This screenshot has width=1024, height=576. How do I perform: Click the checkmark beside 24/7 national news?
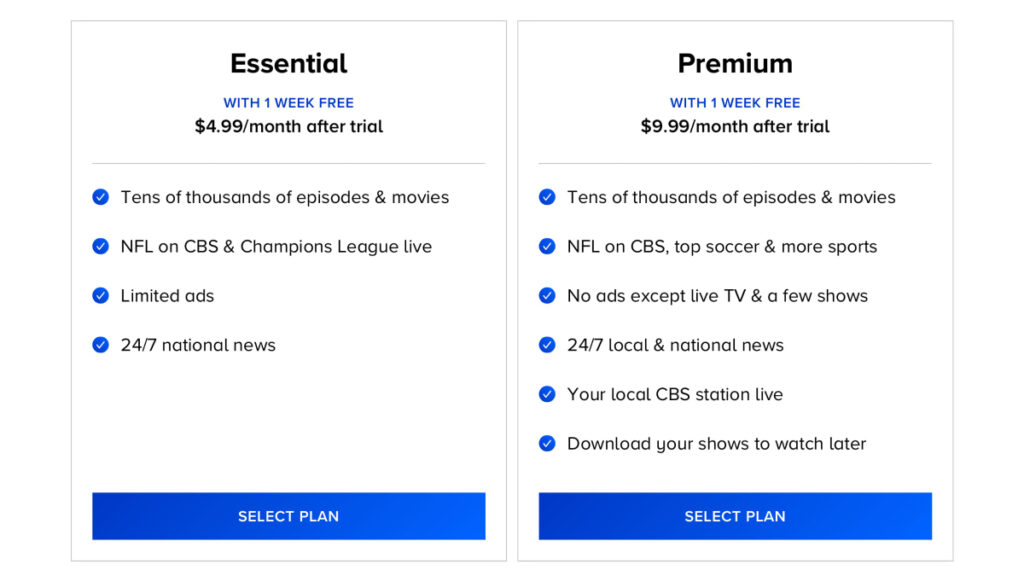pos(100,345)
